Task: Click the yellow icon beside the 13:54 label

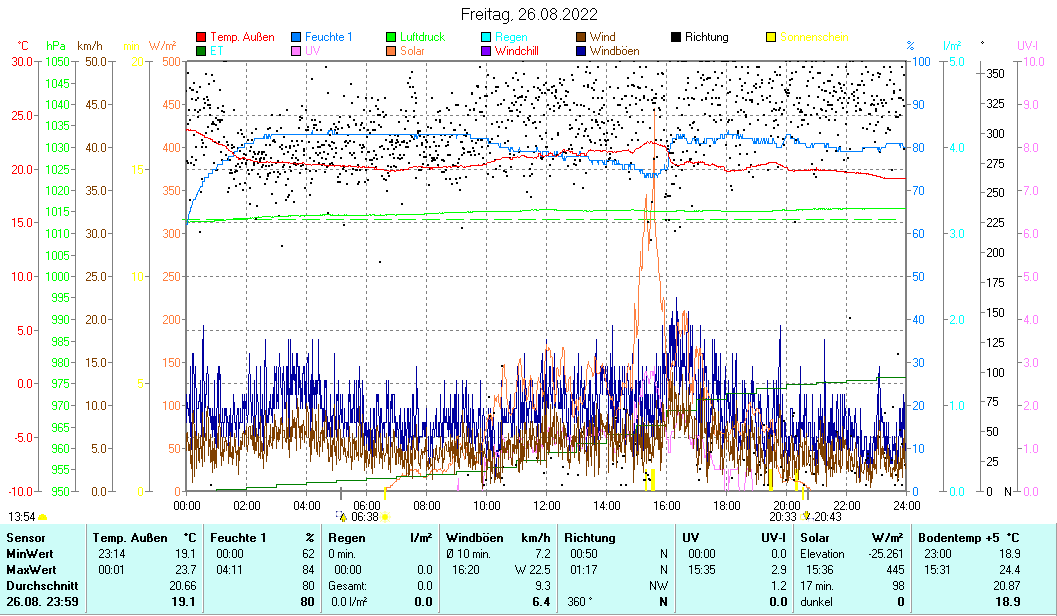Action: point(43,516)
